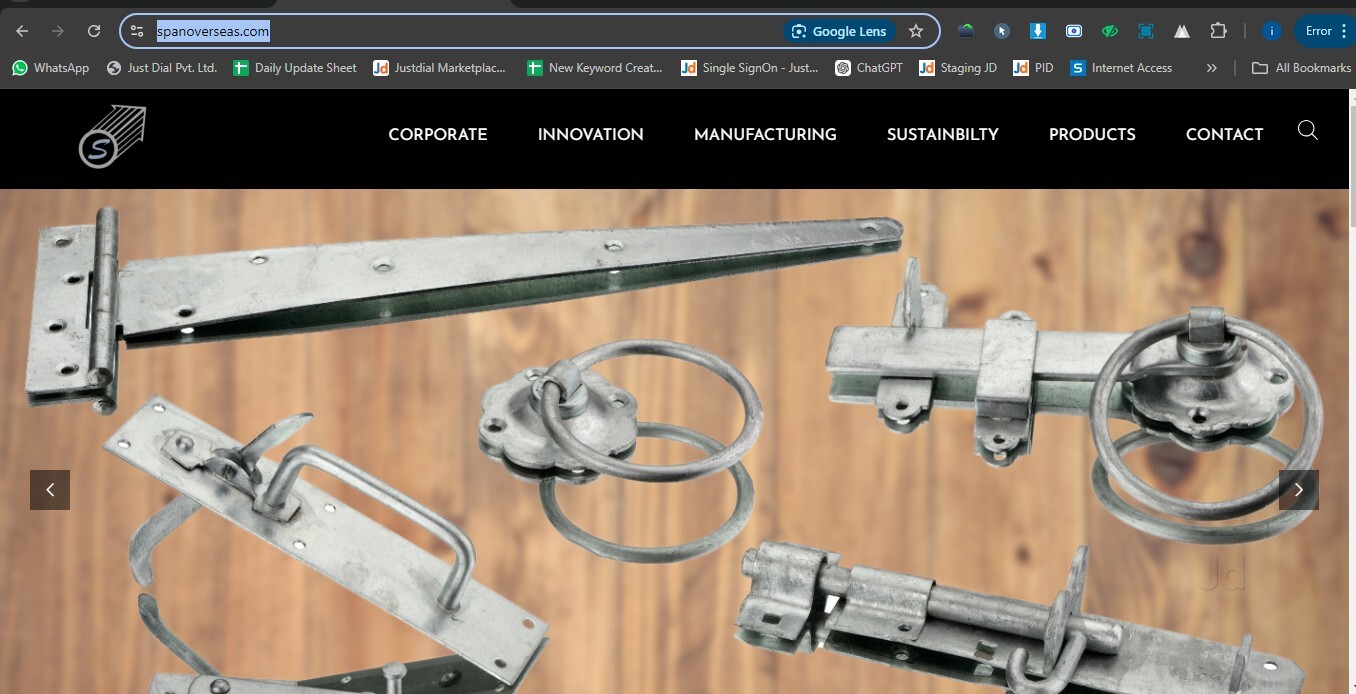Show next slide in carousel
1356x694 pixels.
click(1298, 490)
